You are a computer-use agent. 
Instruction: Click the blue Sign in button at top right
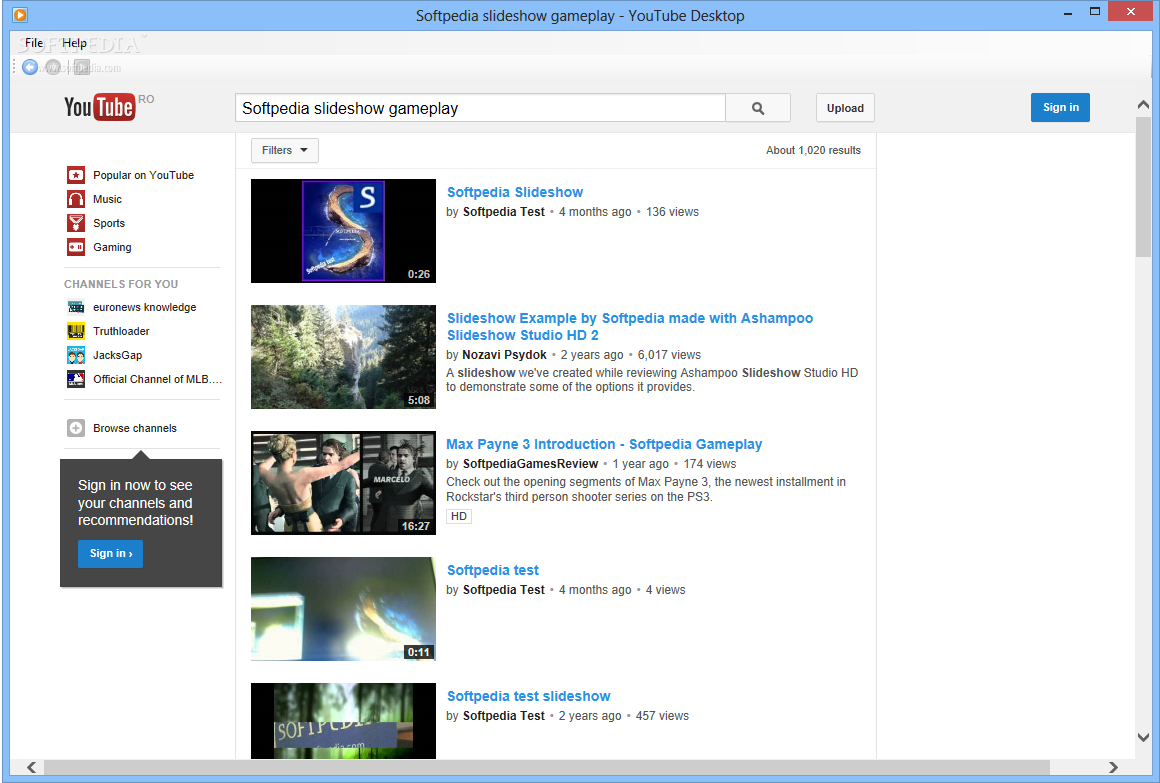1060,107
